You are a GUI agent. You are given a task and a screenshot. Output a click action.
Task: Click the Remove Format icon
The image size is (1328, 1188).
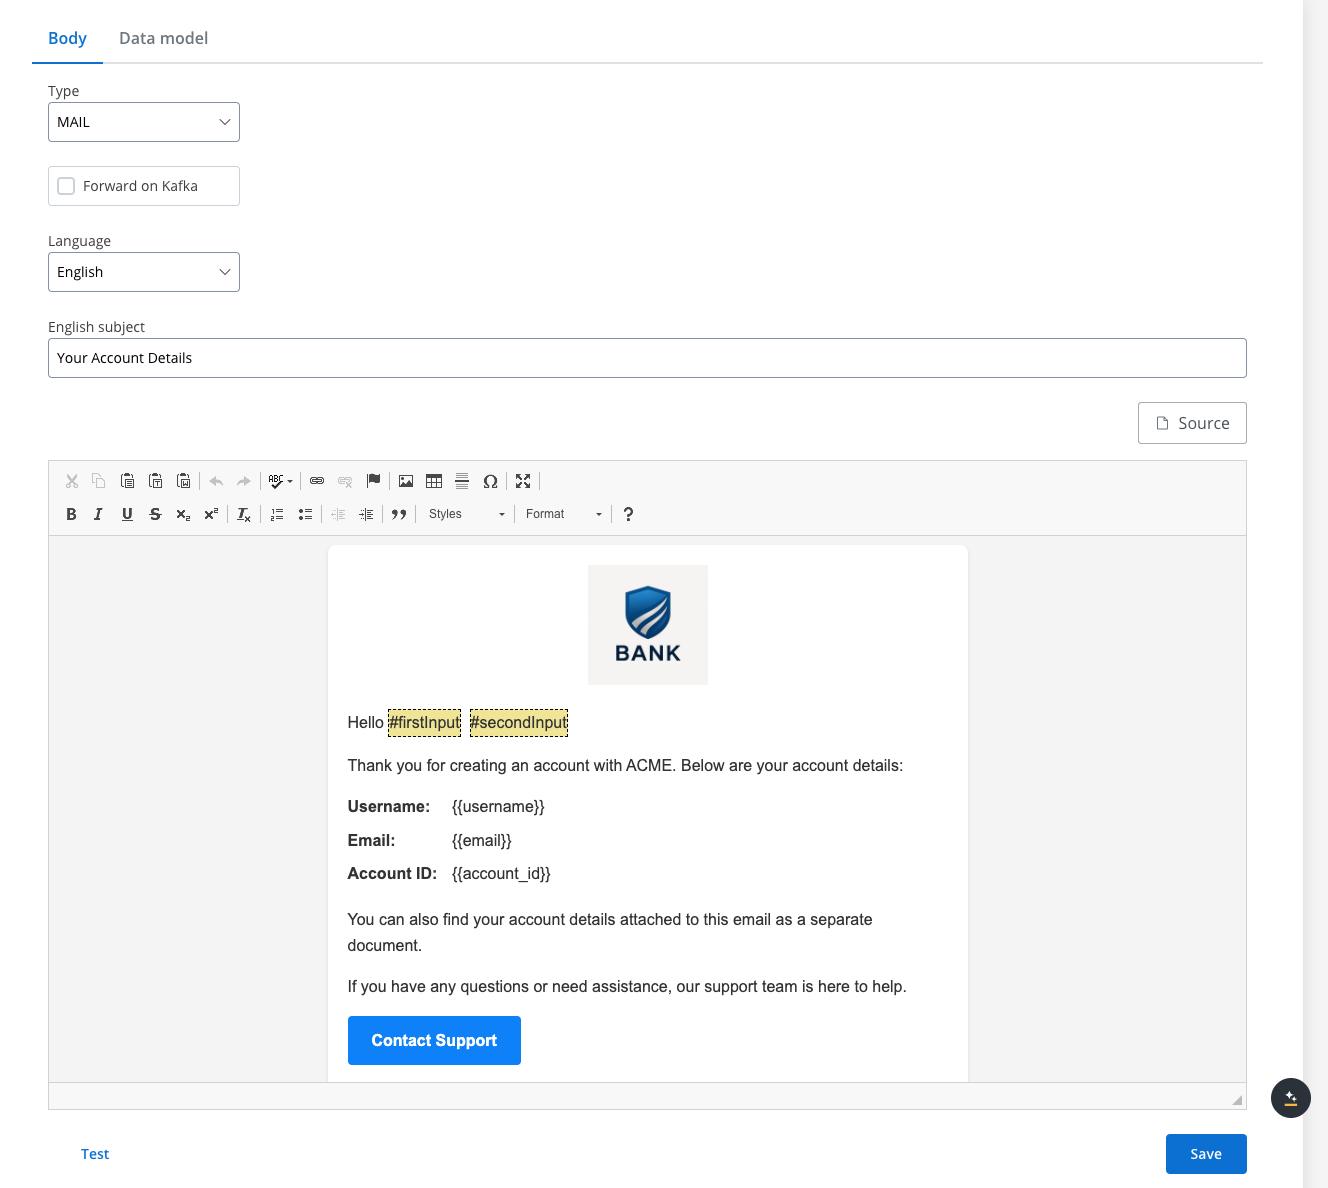[x=244, y=514]
